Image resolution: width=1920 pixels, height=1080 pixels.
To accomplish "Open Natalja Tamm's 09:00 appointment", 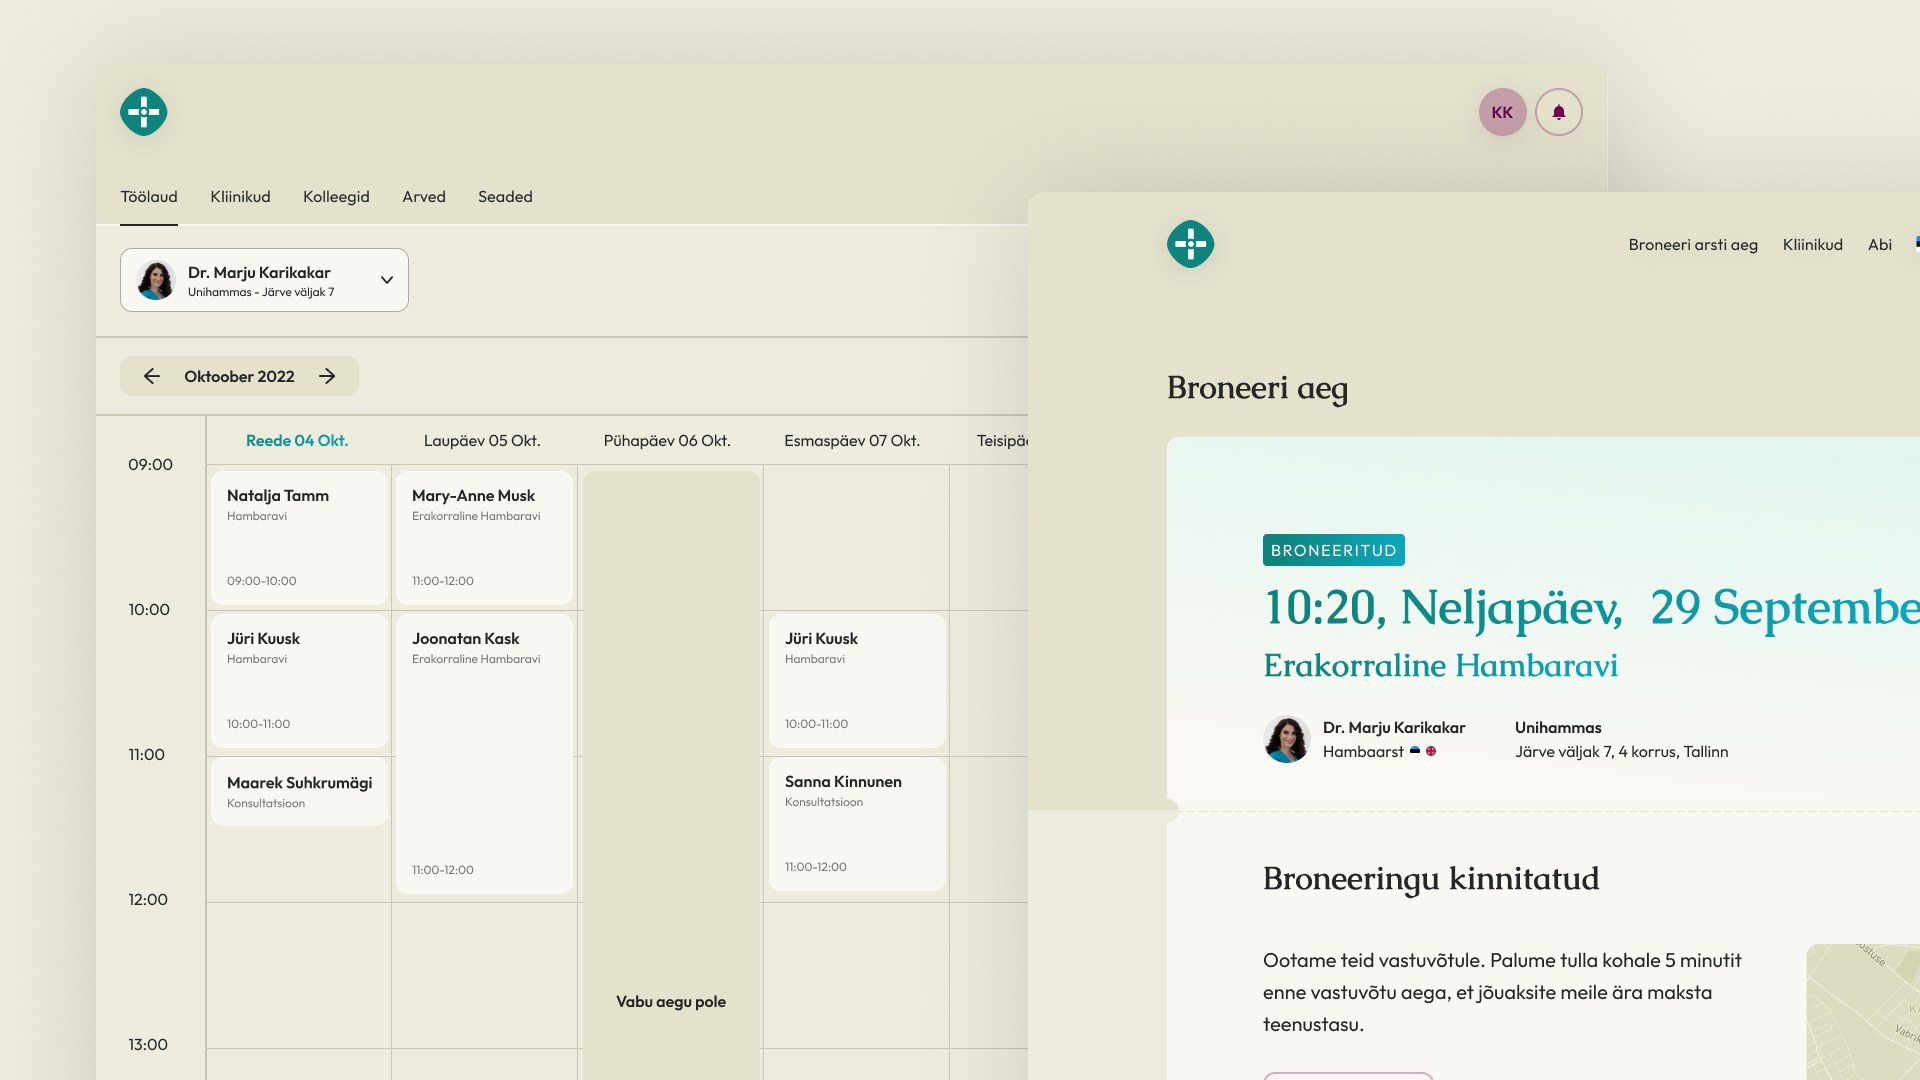I will (297, 537).
